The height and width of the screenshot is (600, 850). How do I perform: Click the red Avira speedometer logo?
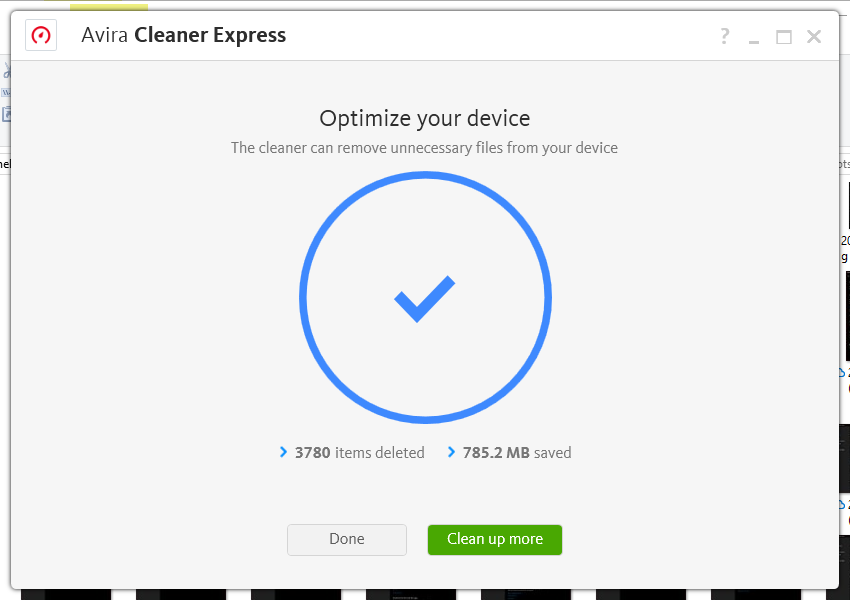[41, 36]
